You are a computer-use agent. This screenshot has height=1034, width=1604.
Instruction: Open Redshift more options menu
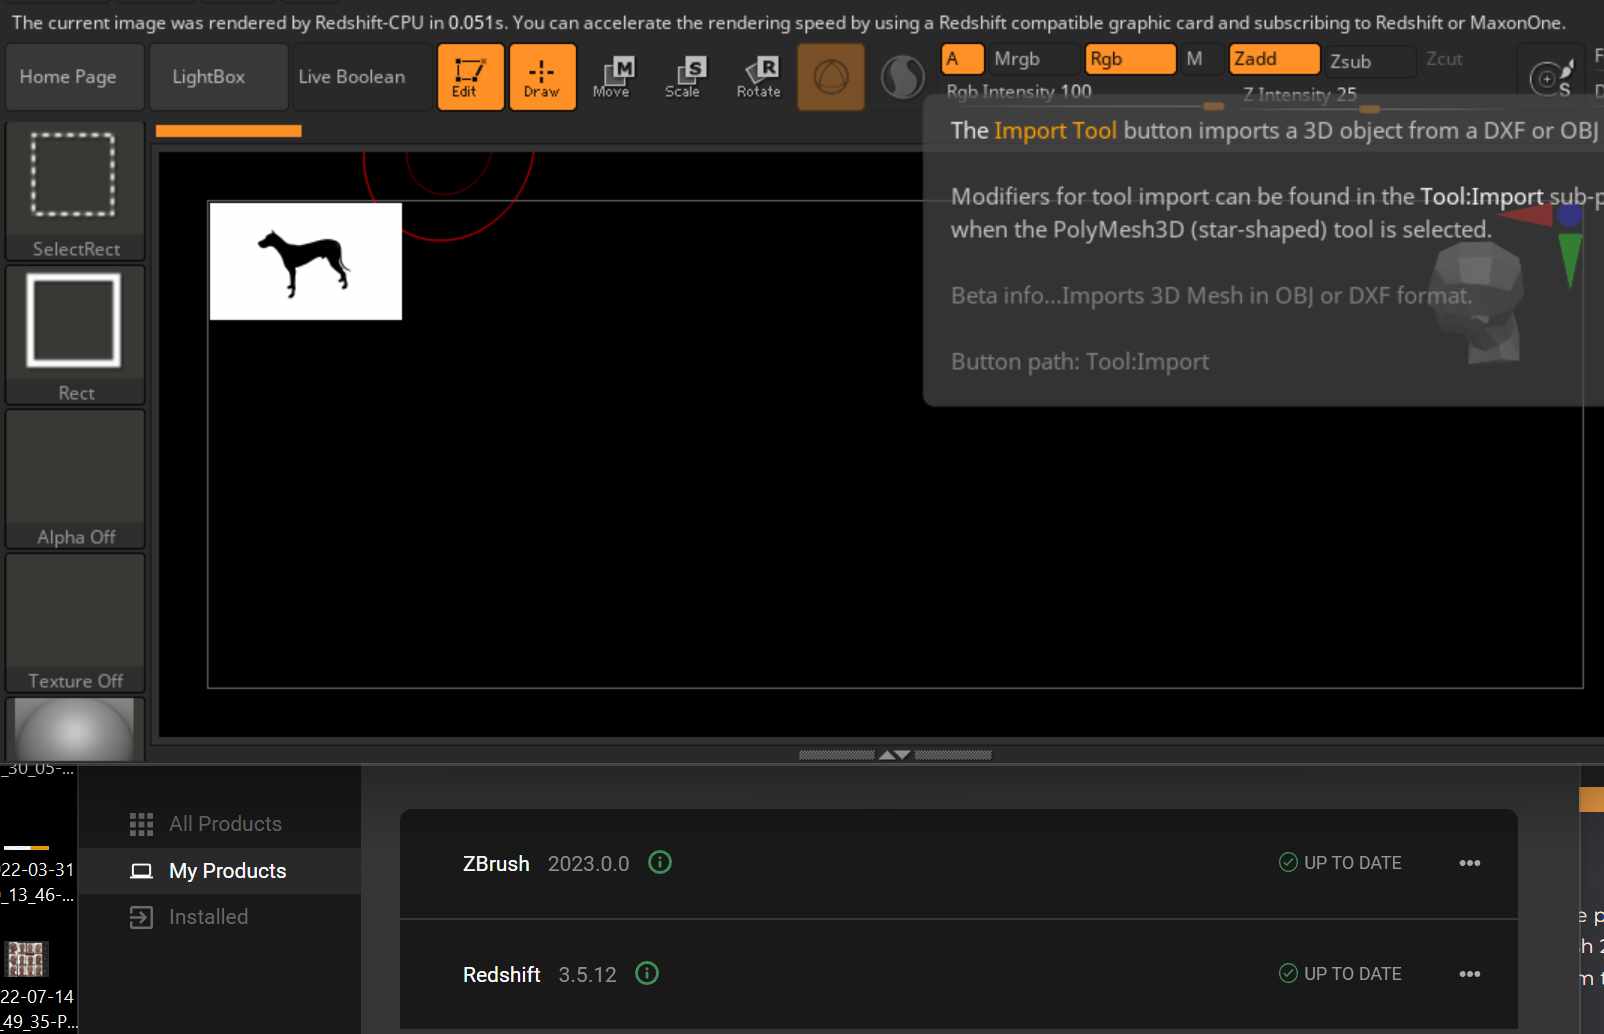(x=1469, y=974)
